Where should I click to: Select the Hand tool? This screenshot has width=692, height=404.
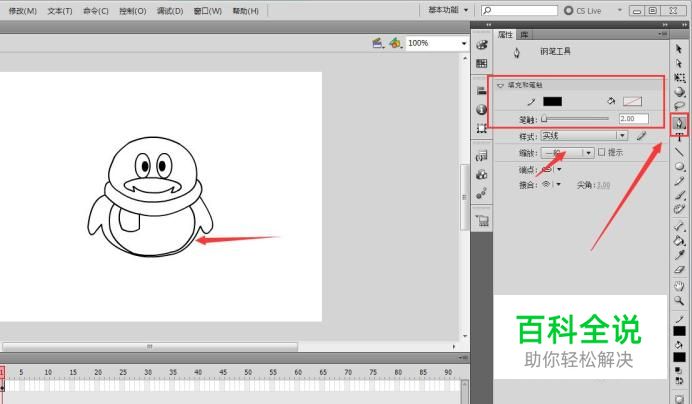point(679,286)
